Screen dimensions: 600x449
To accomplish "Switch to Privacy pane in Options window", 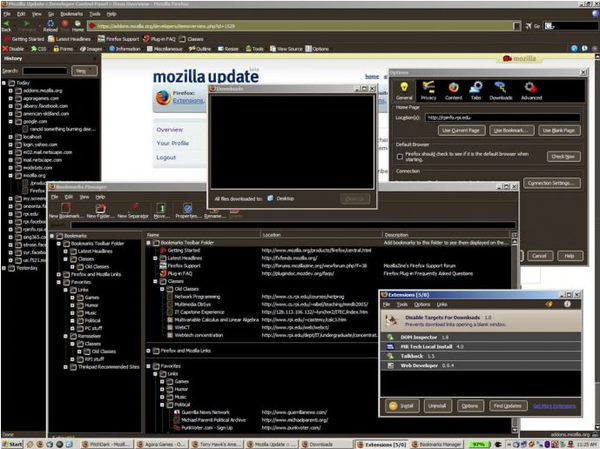I will [x=428, y=91].
